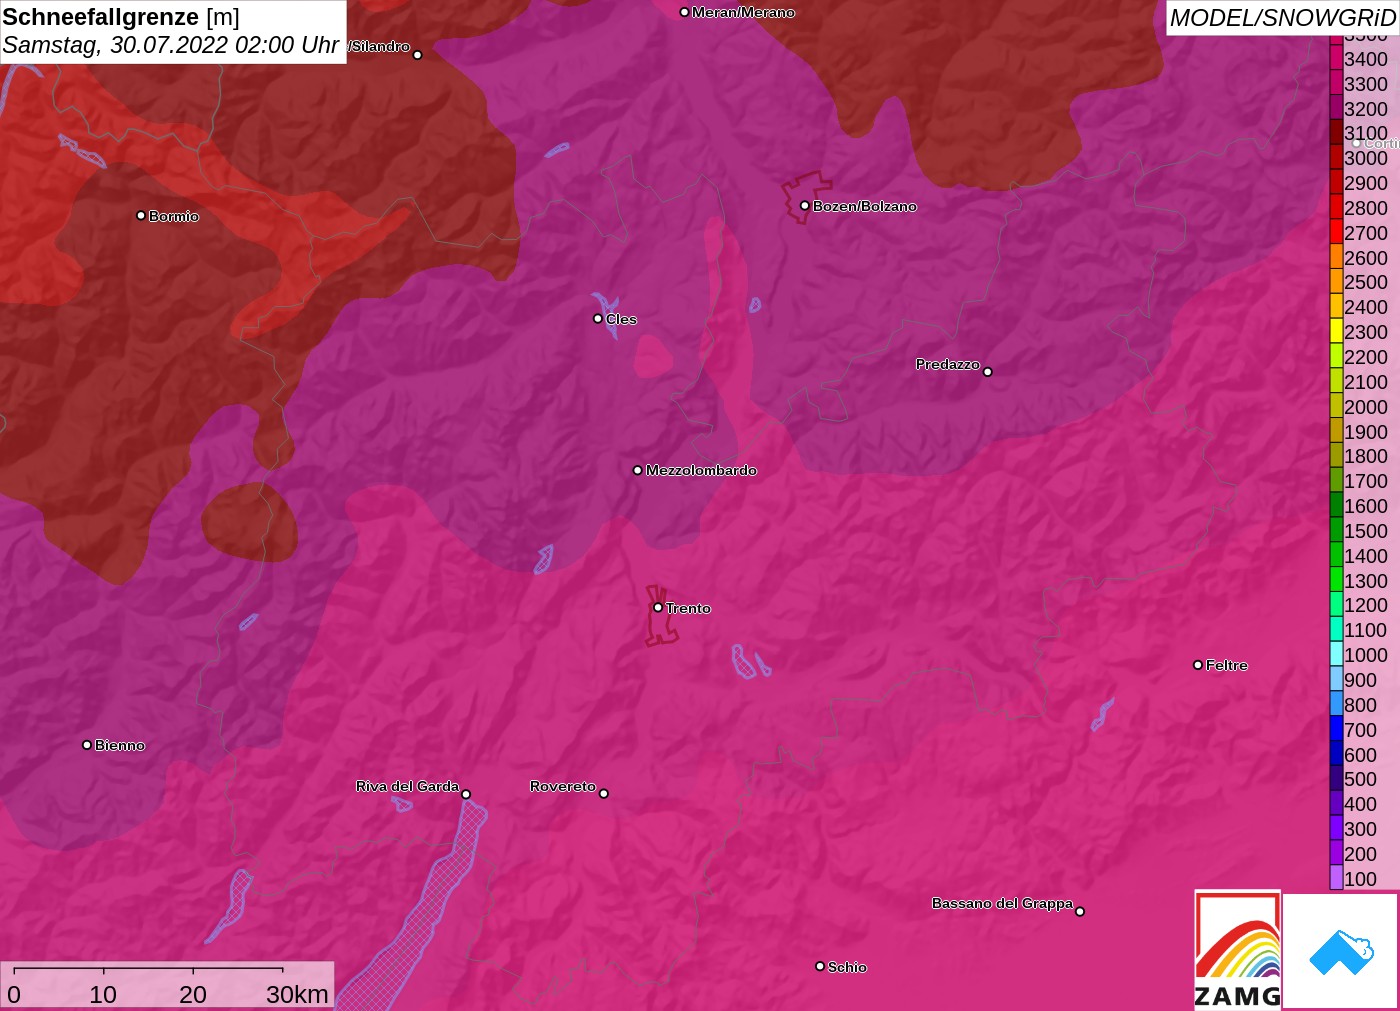Select the Meran/Merano city marker dot
Image resolution: width=1400 pixels, height=1011 pixels.
pyautogui.click(x=684, y=12)
